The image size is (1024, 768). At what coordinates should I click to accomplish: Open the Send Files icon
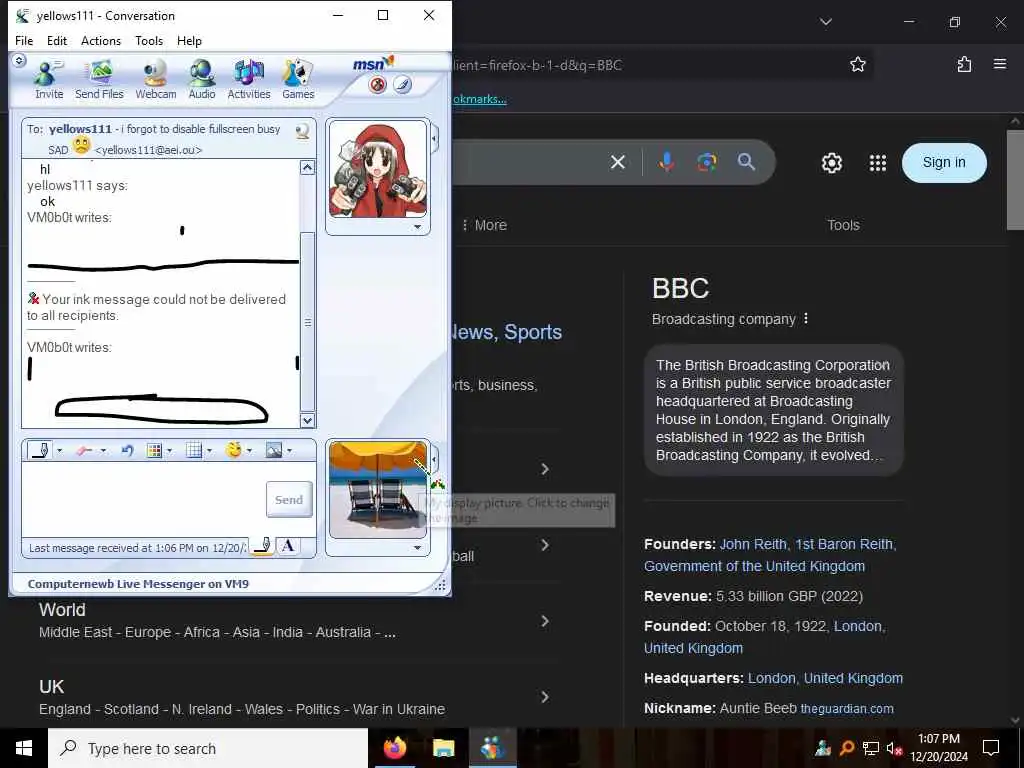99,80
